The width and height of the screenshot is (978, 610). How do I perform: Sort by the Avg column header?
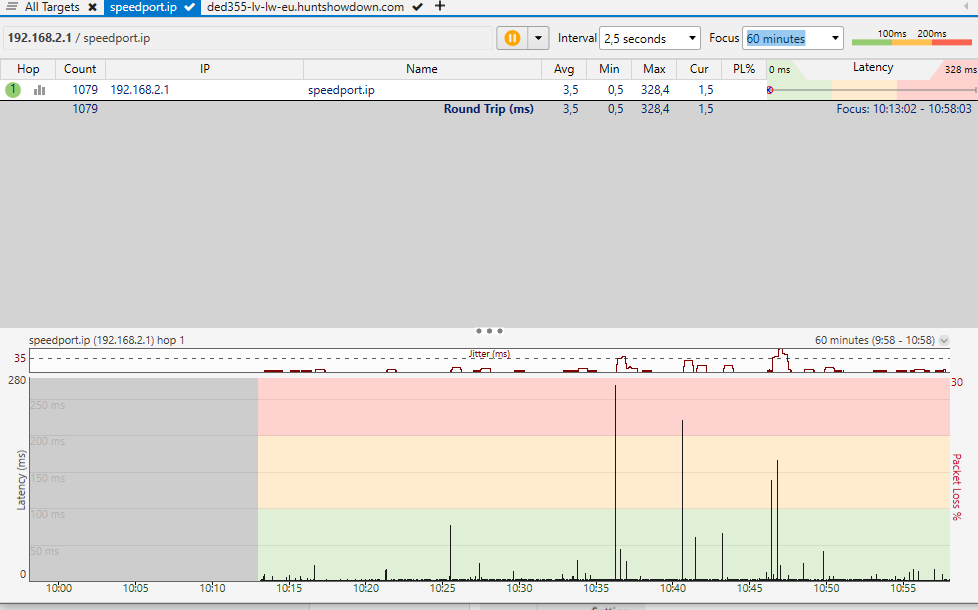click(x=564, y=69)
